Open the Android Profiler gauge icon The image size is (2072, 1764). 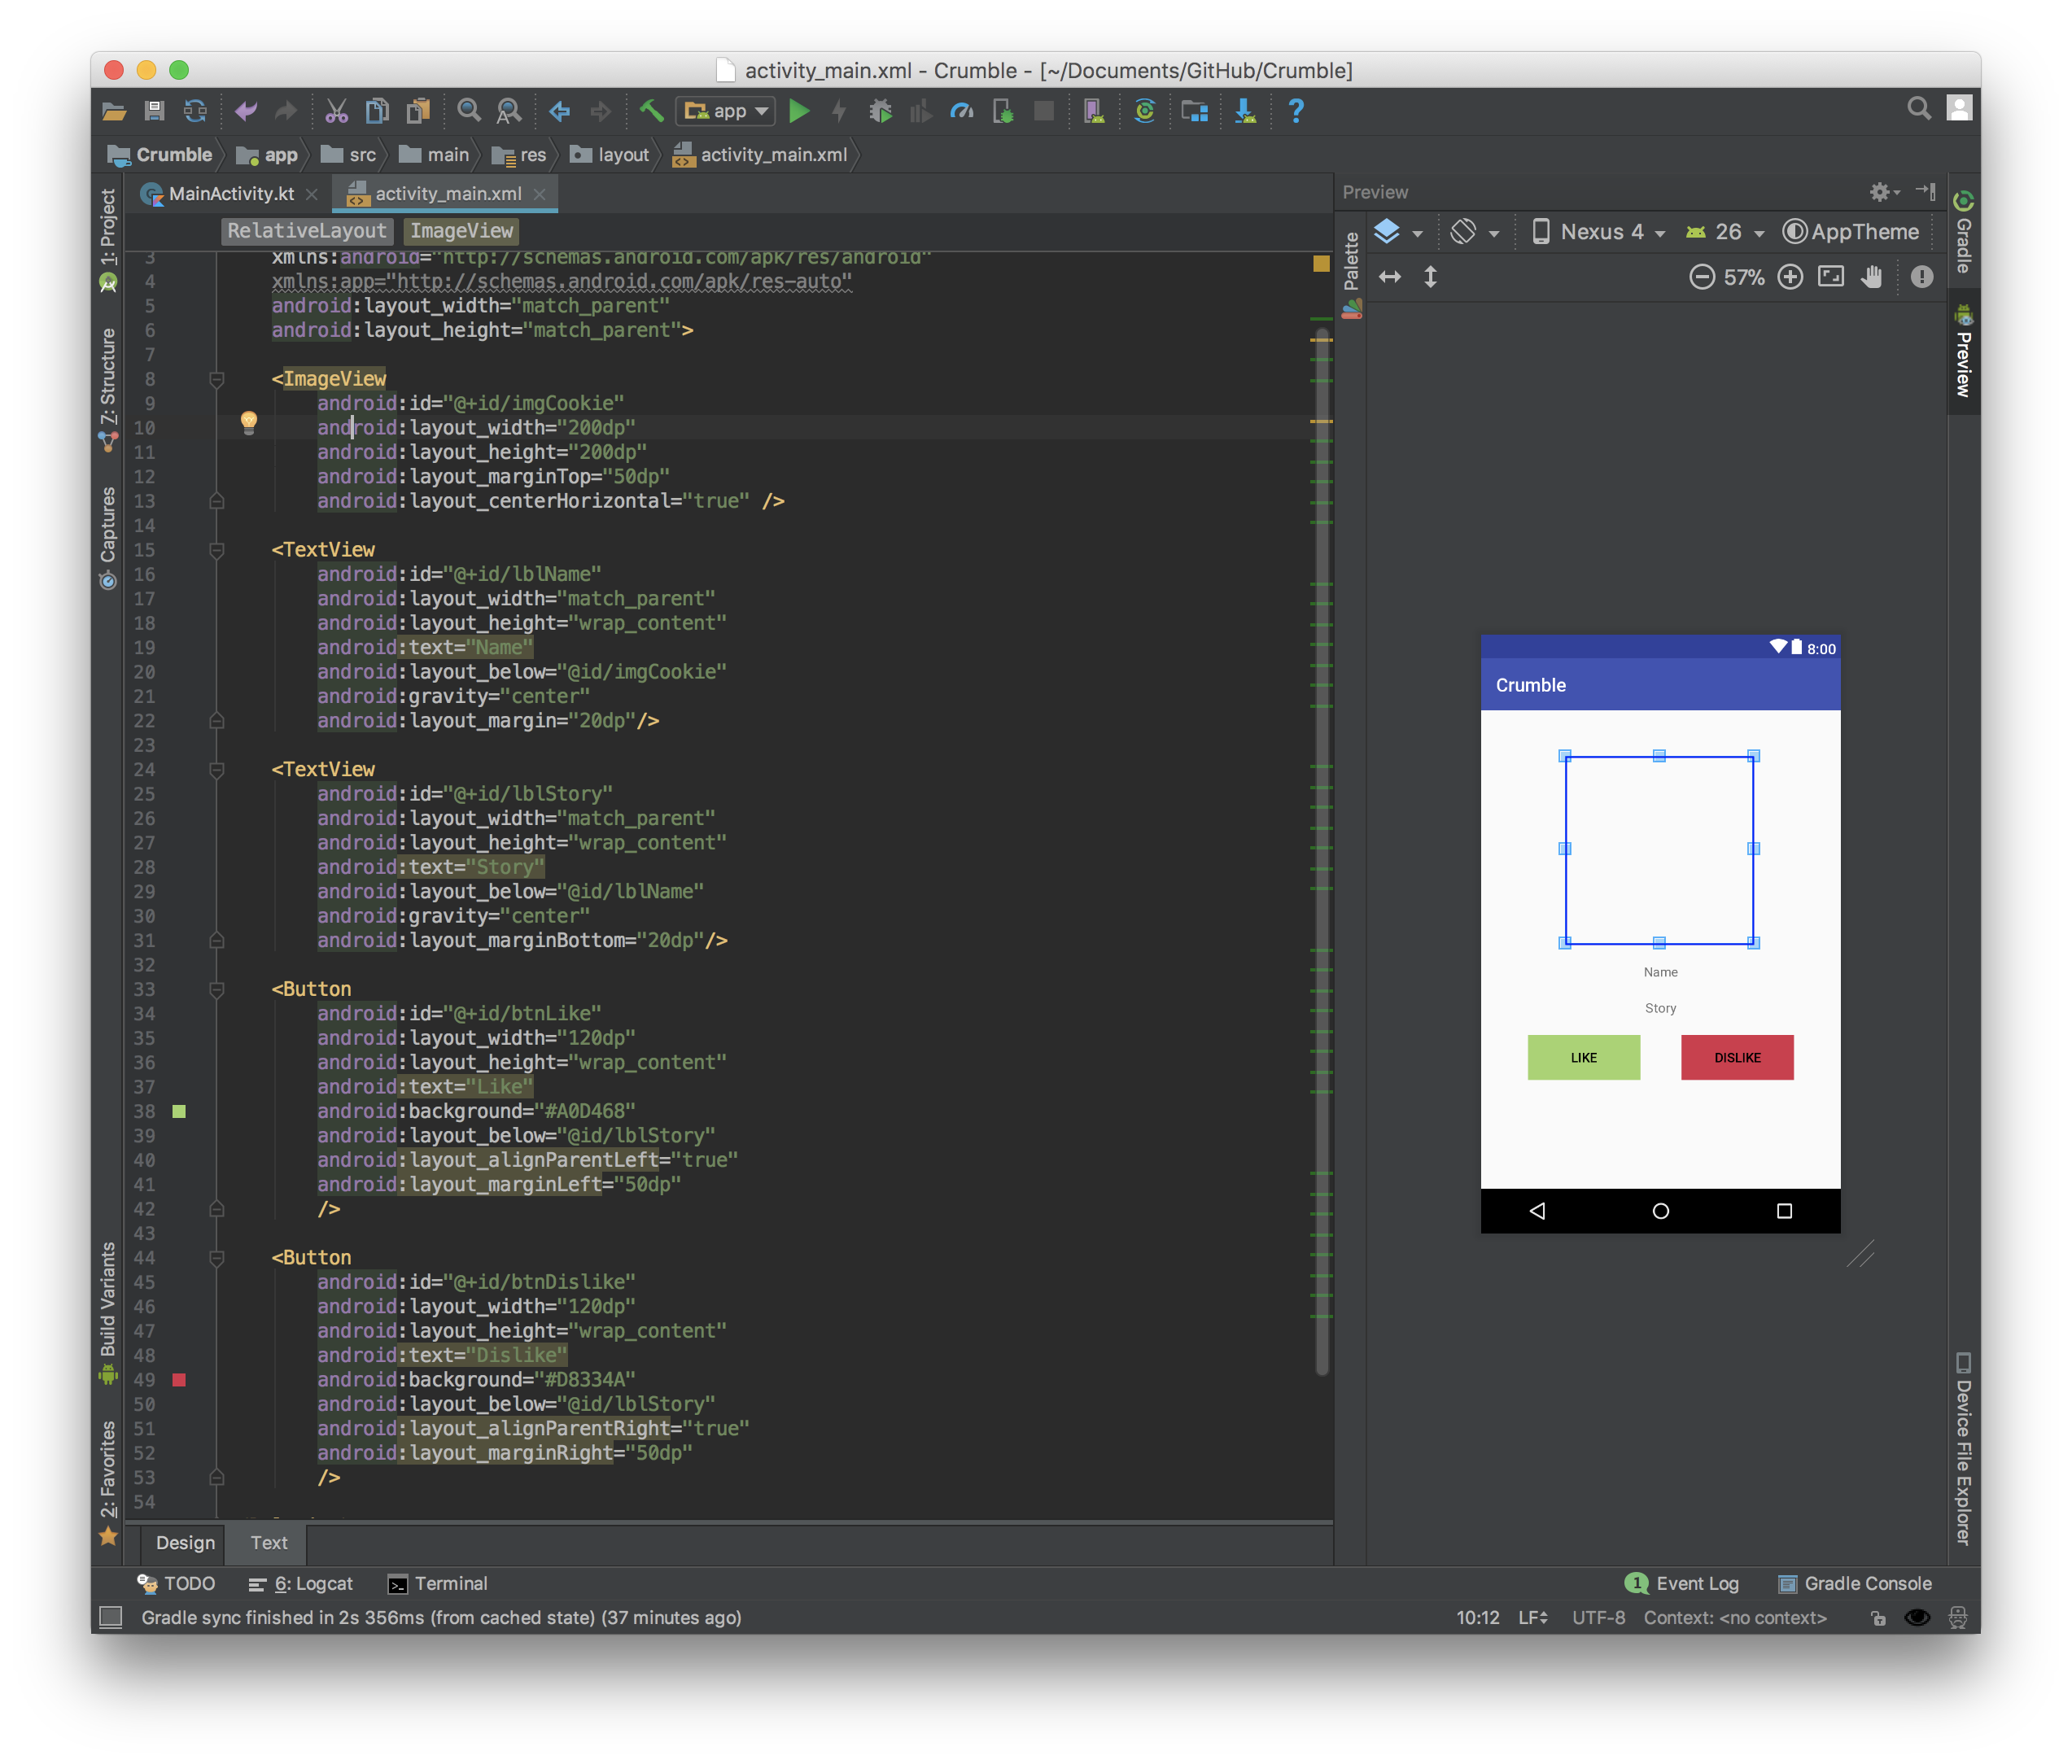(962, 111)
